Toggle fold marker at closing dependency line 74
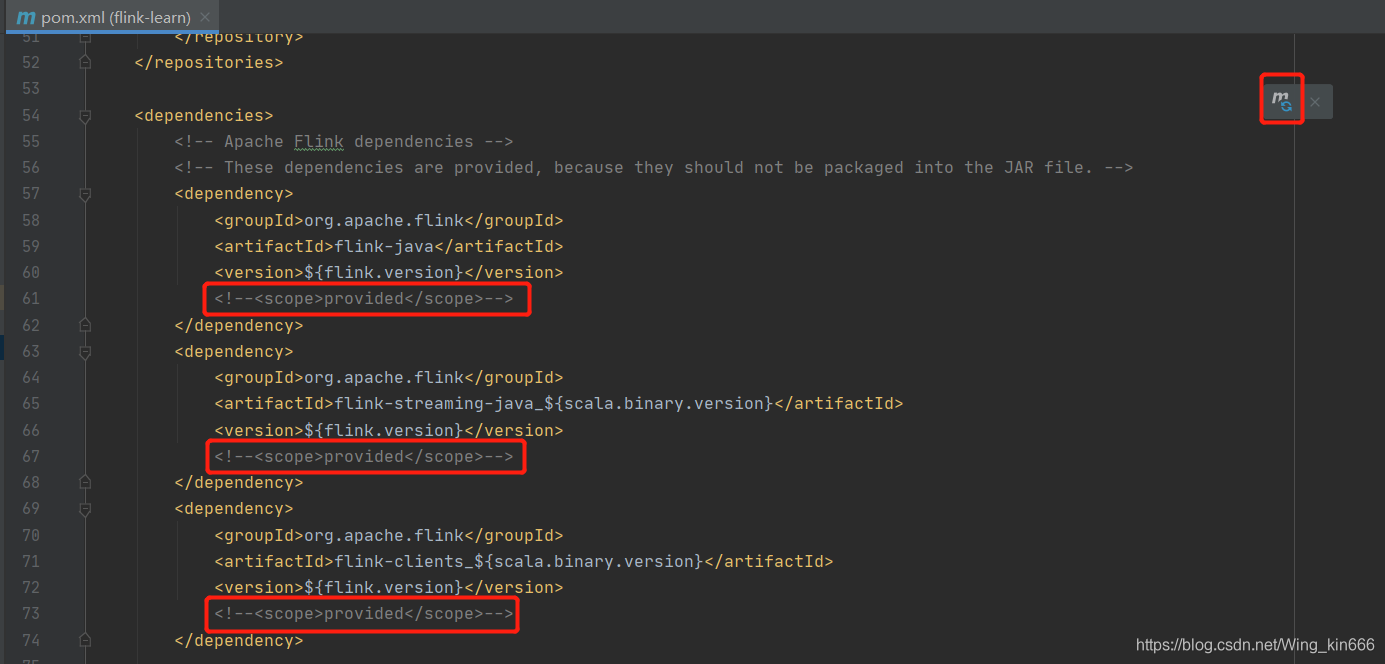The height and width of the screenshot is (664, 1385). (85, 639)
